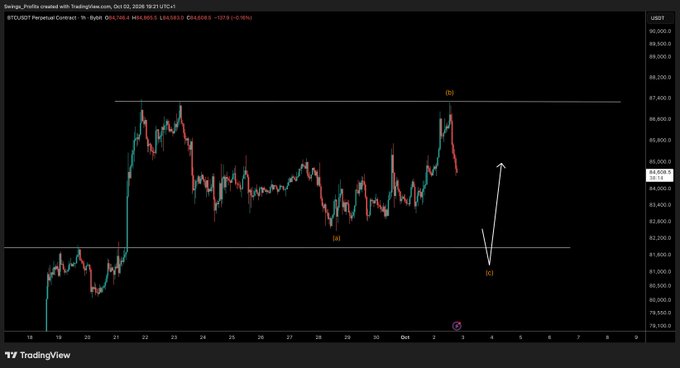Click the 83,400.0 price scale label
Image resolution: width=680 pixels, height=368 pixels.
pyautogui.click(x=660, y=205)
